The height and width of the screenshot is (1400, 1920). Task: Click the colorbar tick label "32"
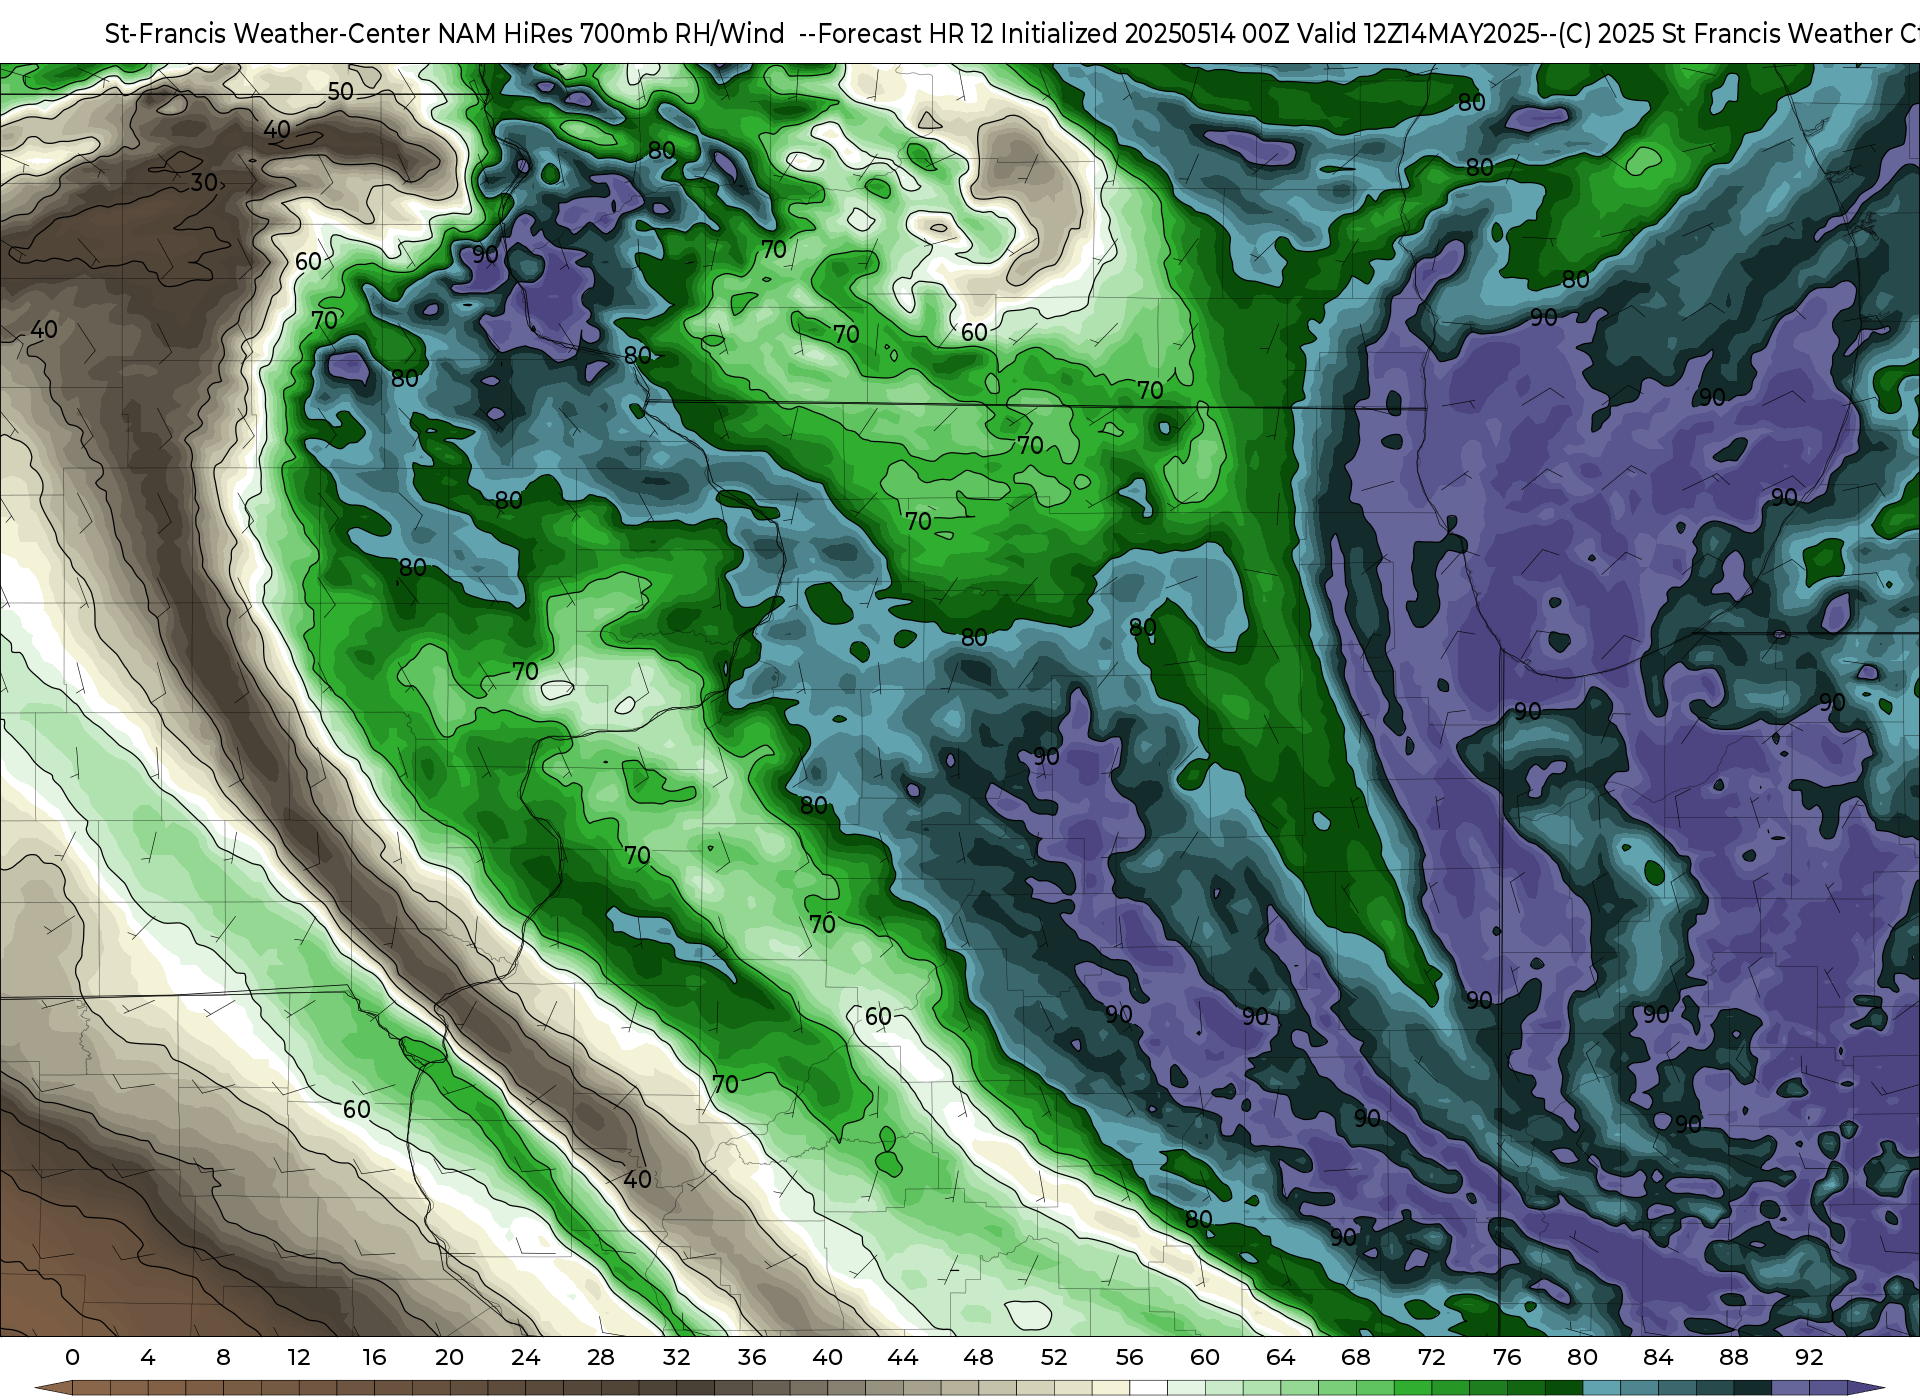(676, 1357)
